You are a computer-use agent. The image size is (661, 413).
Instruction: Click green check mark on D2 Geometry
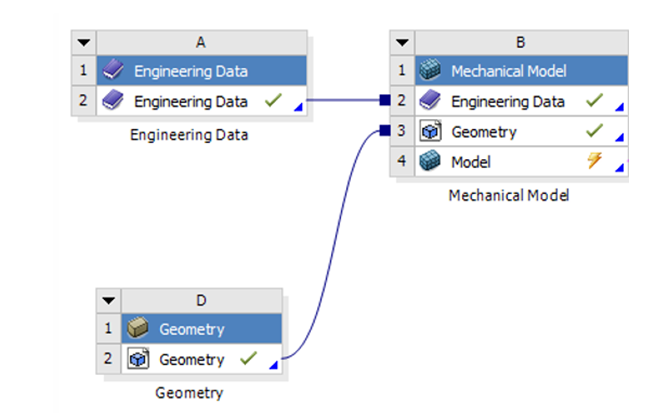tap(248, 359)
